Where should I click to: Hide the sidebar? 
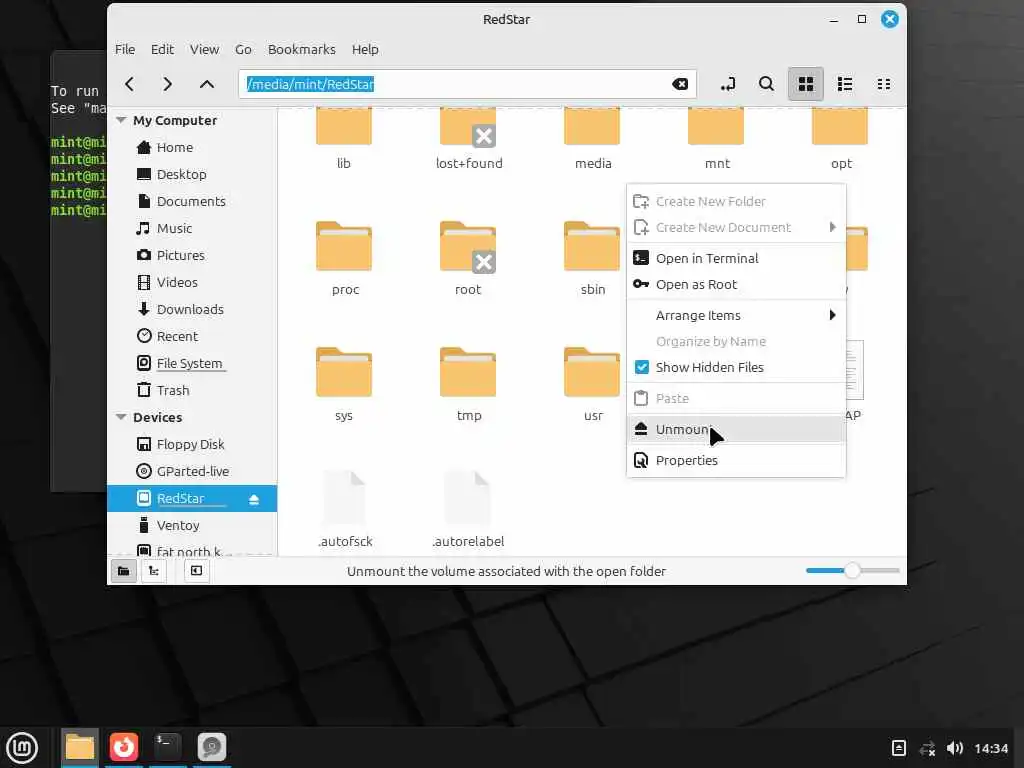196,571
